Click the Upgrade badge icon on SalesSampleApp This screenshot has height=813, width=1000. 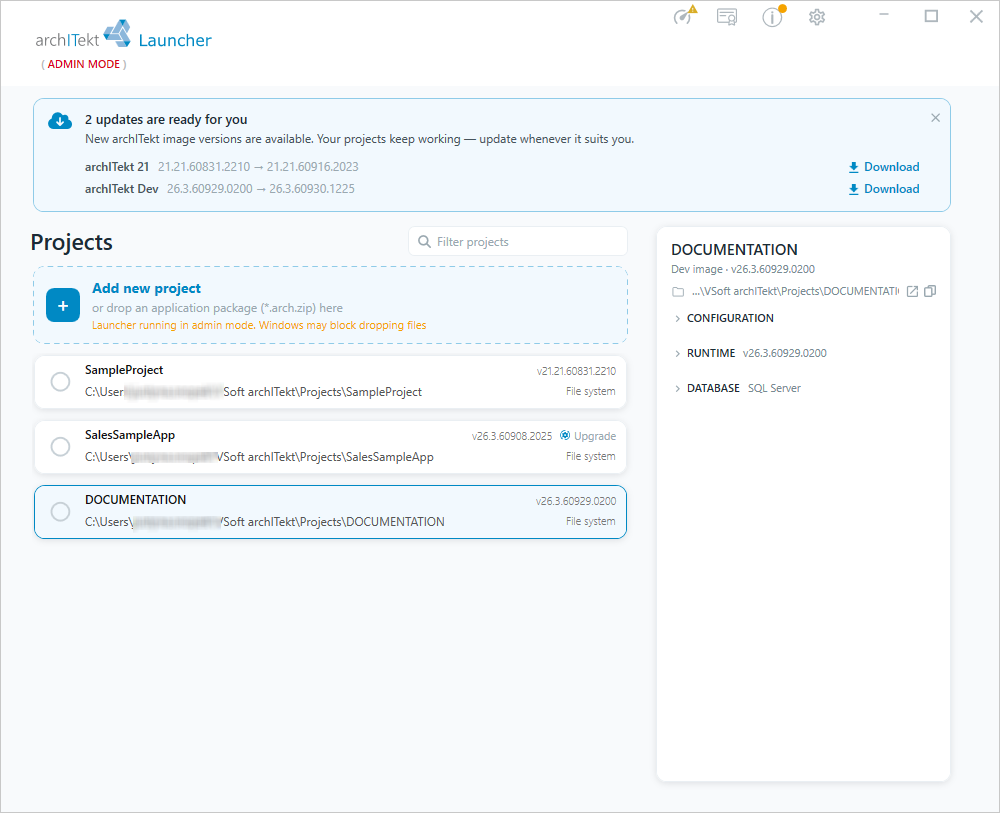[565, 436]
